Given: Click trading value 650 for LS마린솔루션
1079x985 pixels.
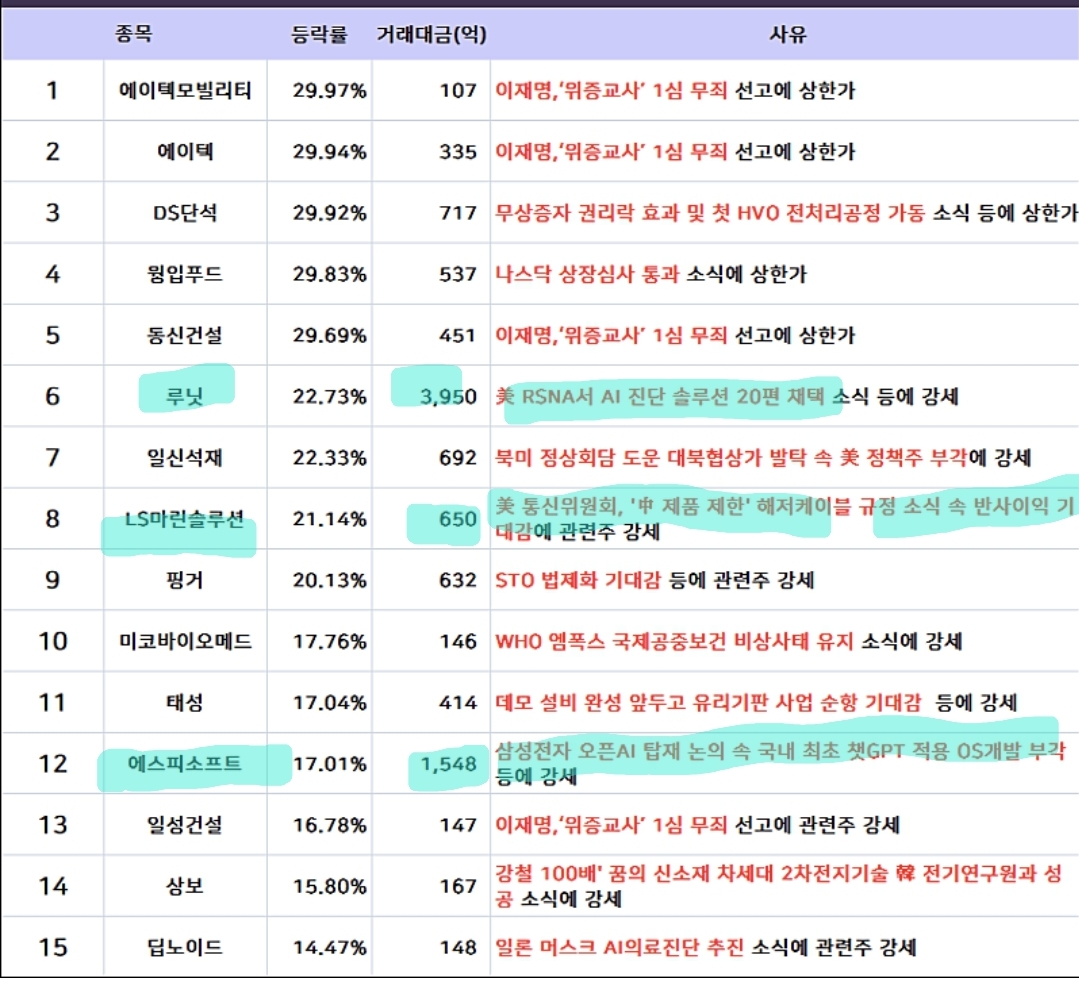Looking at the screenshot, I should pyautogui.click(x=458, y=519).
